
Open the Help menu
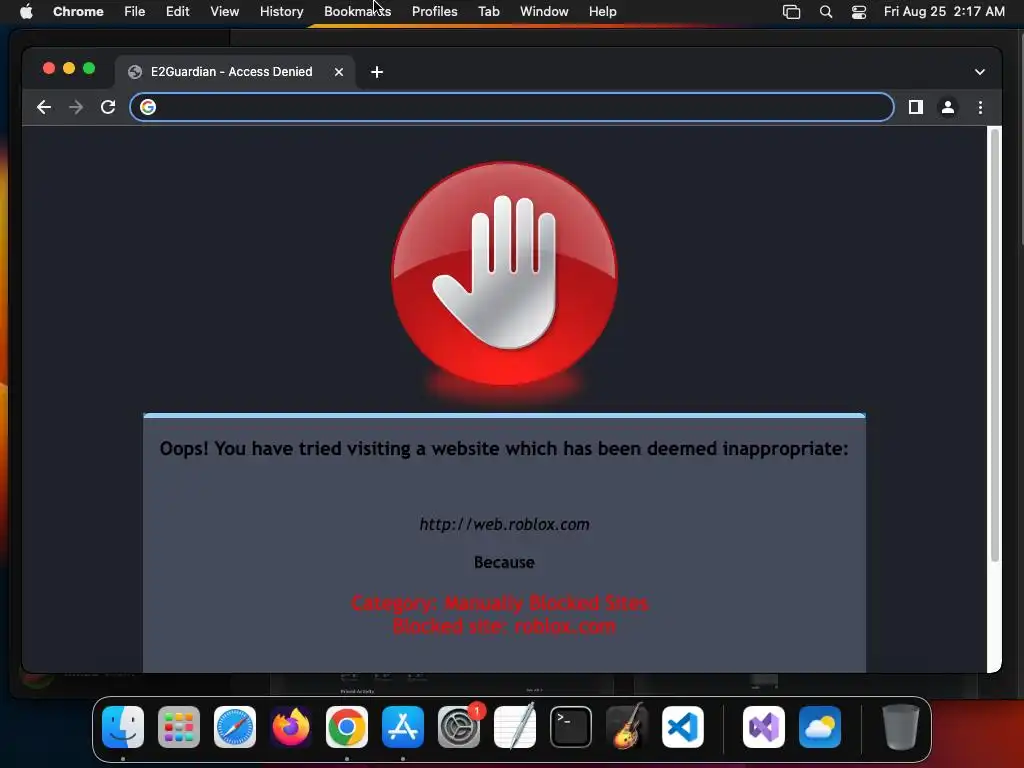[602, 11]
